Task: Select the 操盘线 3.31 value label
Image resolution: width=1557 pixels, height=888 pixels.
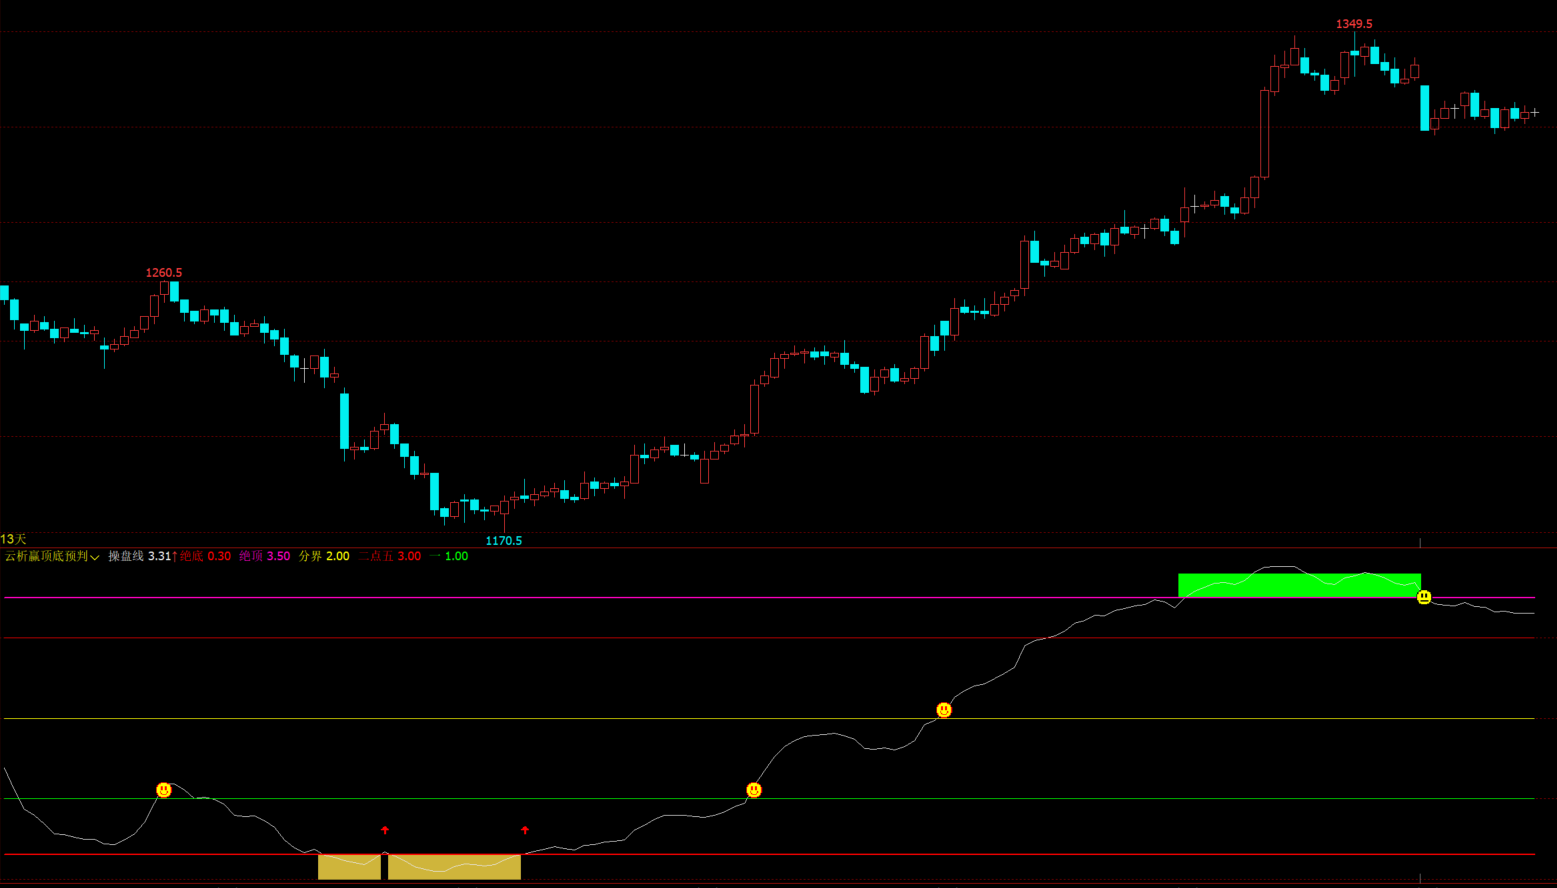Action: pyautogui.click(x=141, y=556)
